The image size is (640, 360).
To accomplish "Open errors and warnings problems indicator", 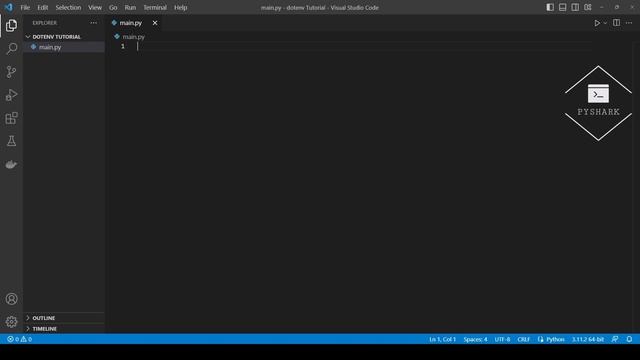I will point(19,339).
